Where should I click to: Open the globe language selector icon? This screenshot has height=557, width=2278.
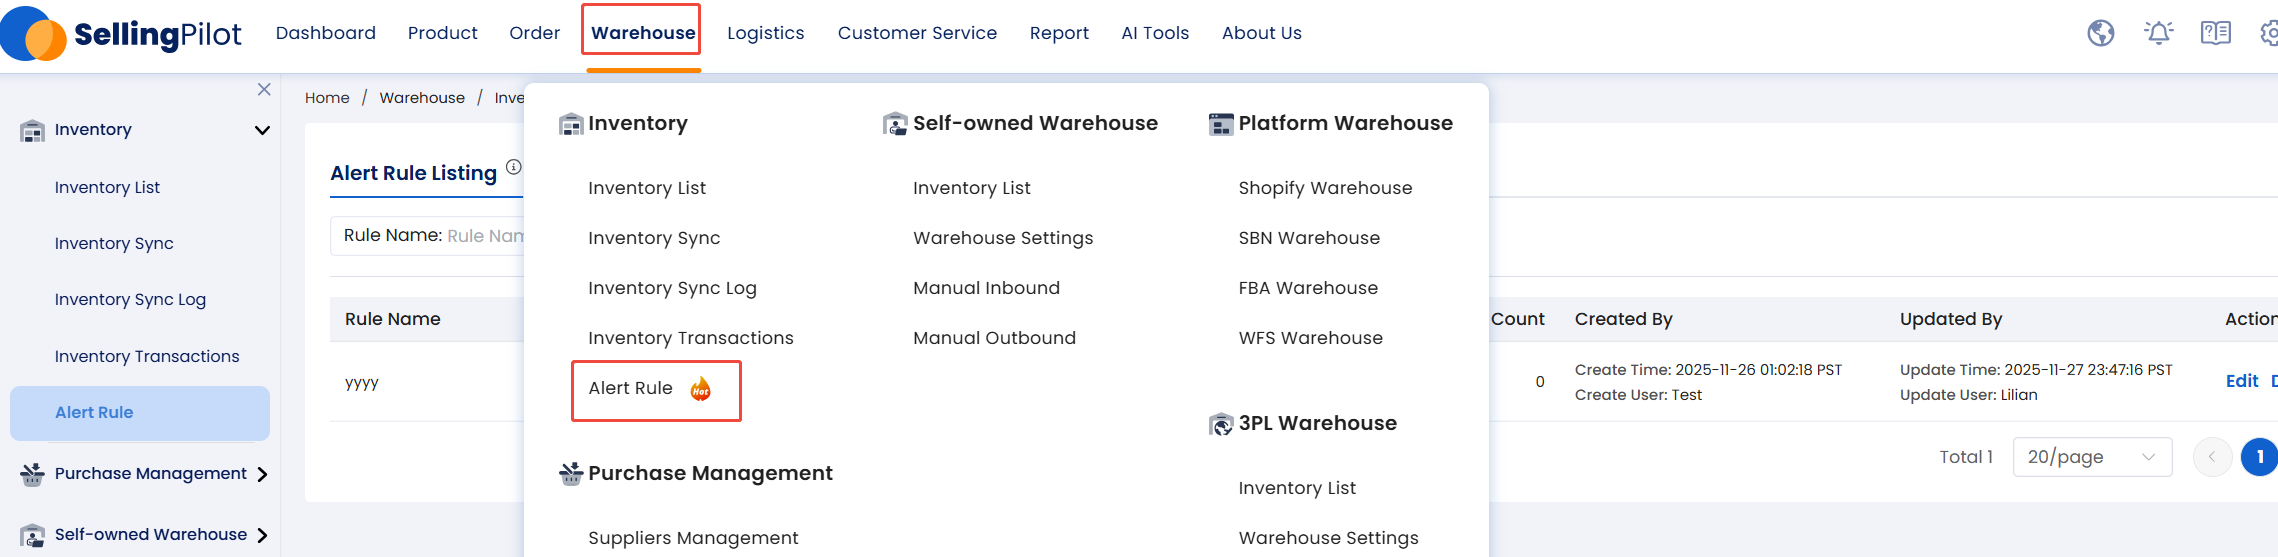pyautogui.click(x=2100, y=33)
